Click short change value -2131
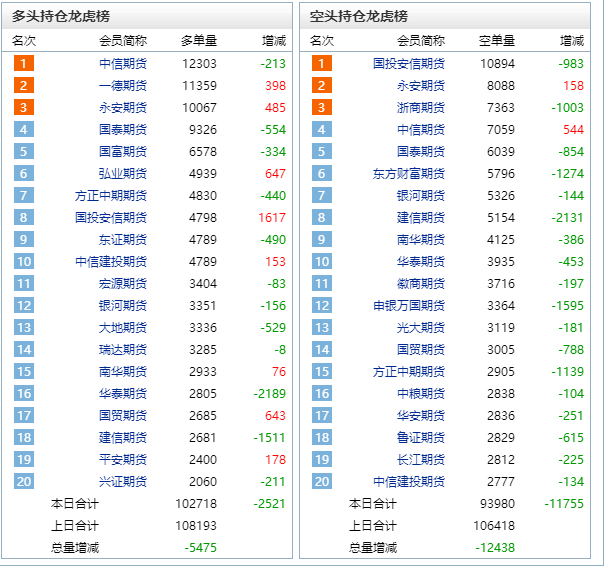The image size is (611, 572). [567, 218]
